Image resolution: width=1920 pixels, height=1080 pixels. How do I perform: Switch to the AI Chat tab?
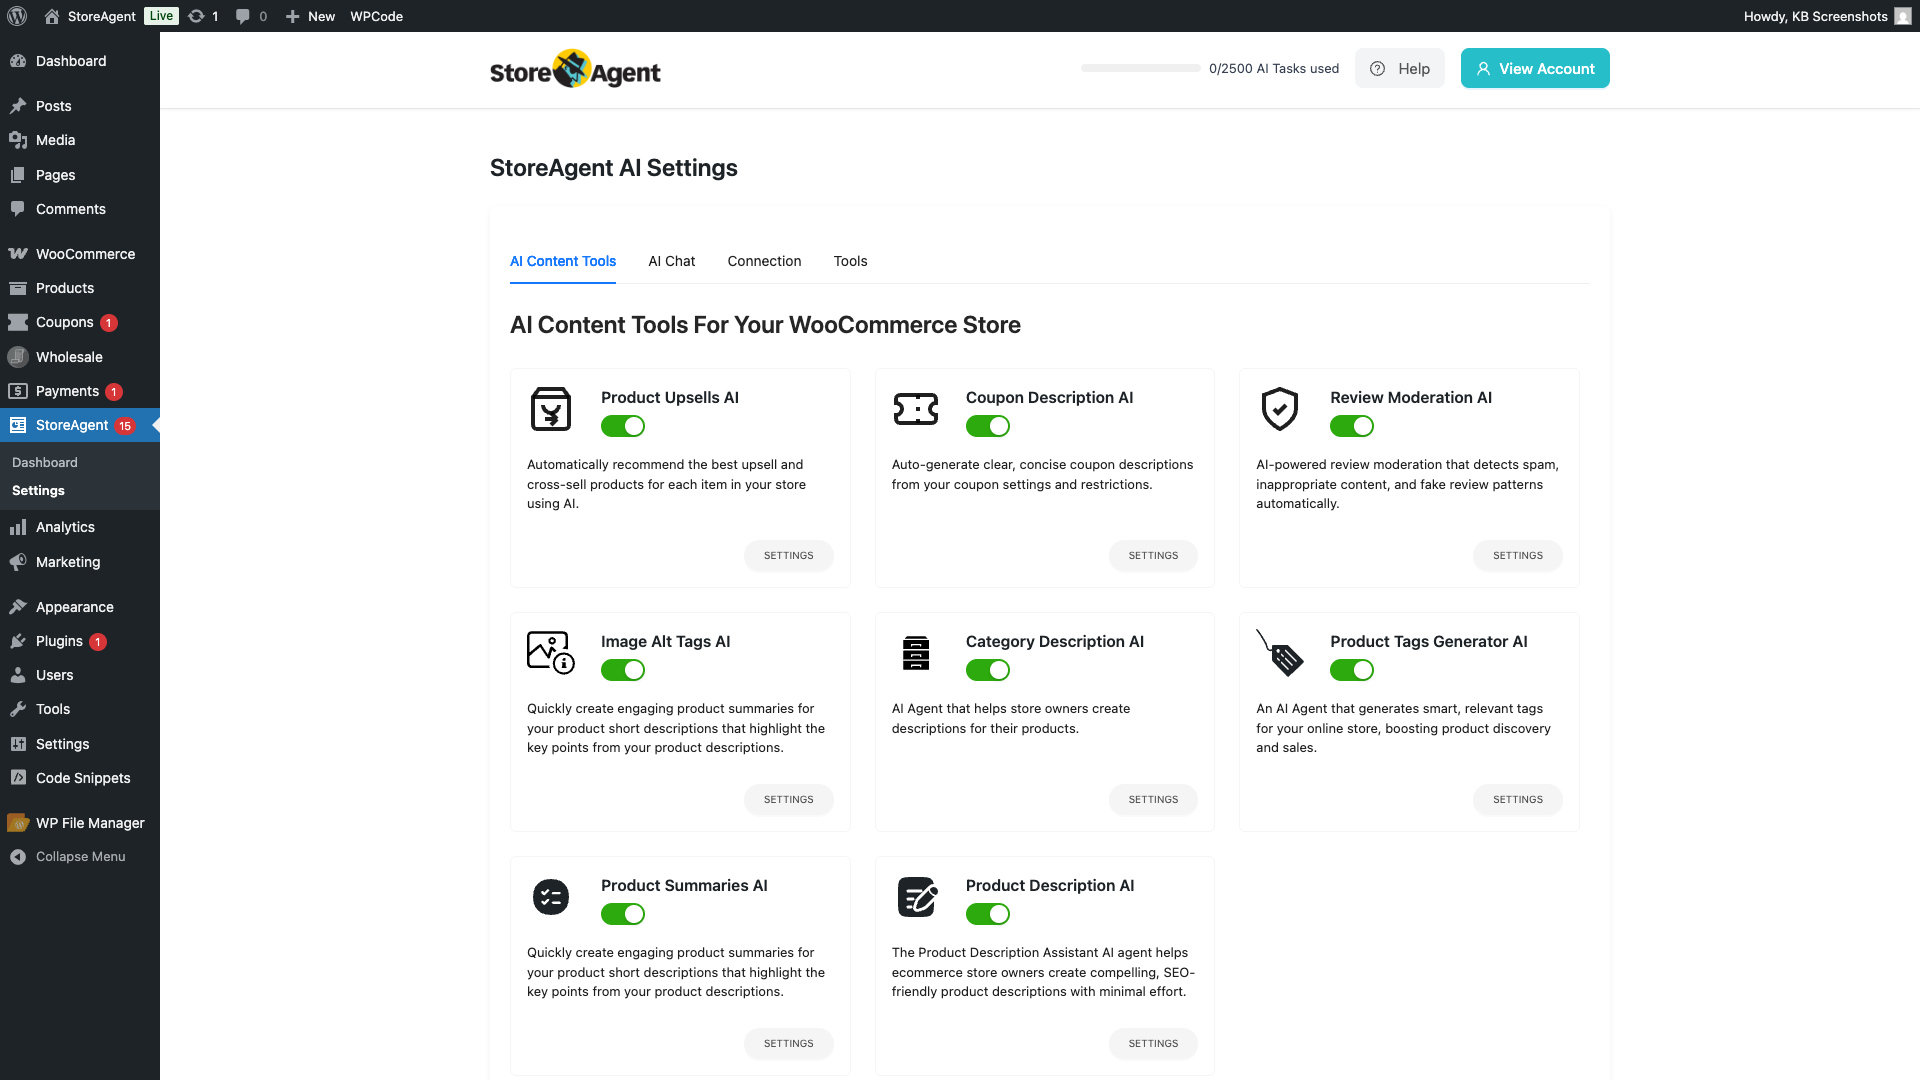point(671,261)
